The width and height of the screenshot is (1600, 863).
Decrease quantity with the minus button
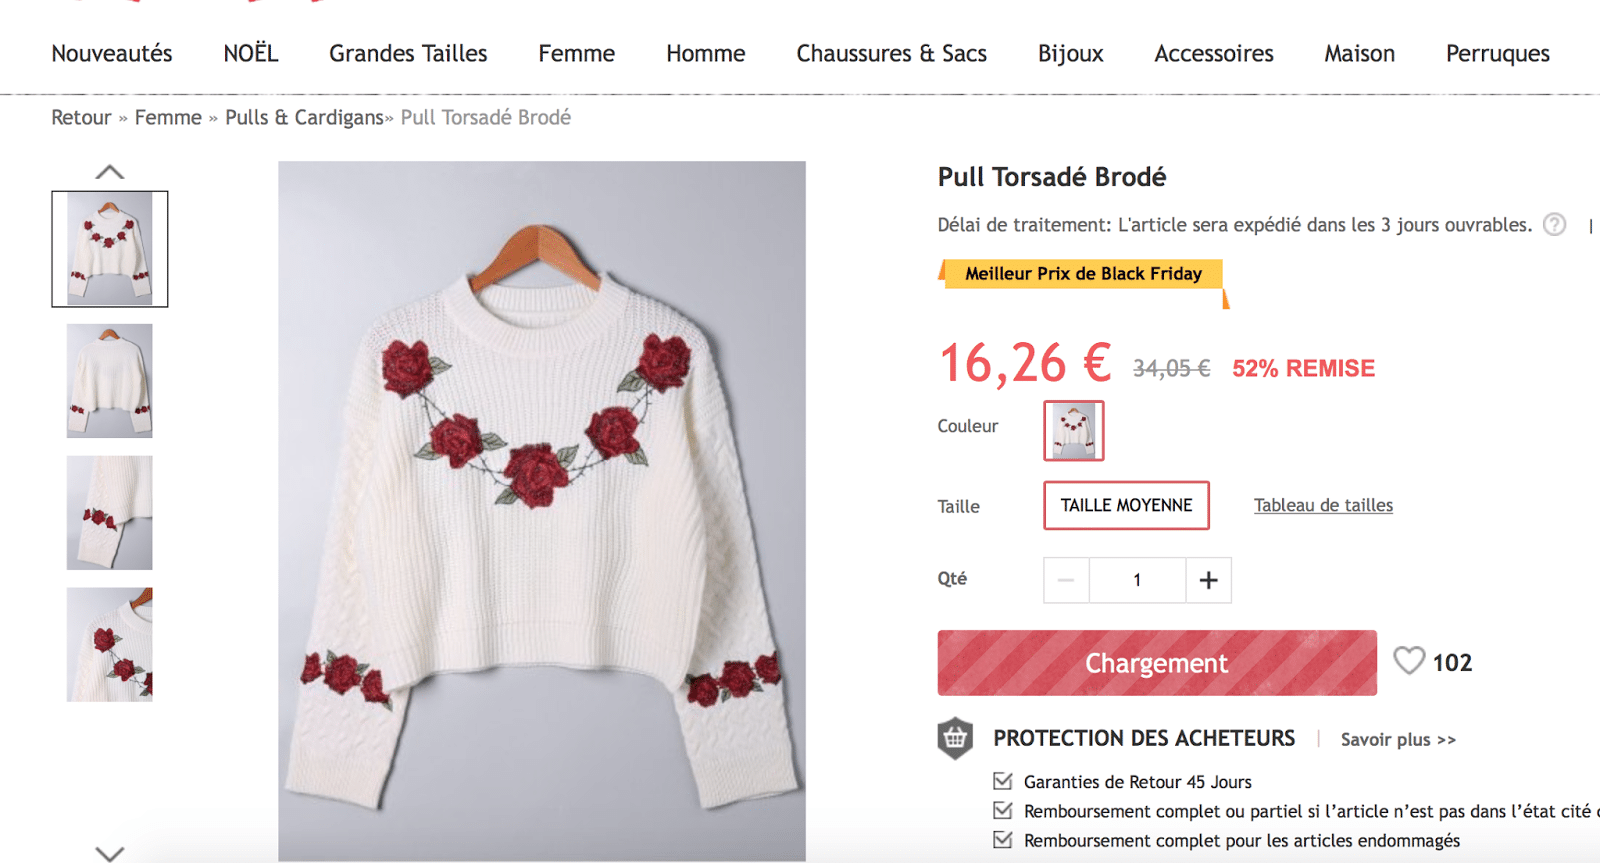click(x=1066, y=580)
